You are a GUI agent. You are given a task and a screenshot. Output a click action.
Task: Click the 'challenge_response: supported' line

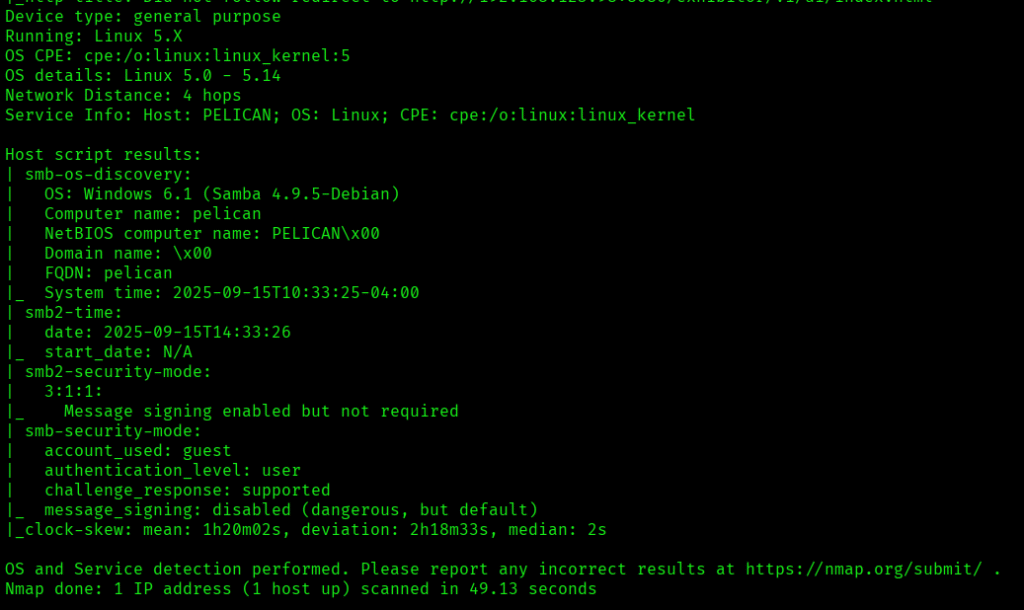pyautogui.click(x=187, y=490)
